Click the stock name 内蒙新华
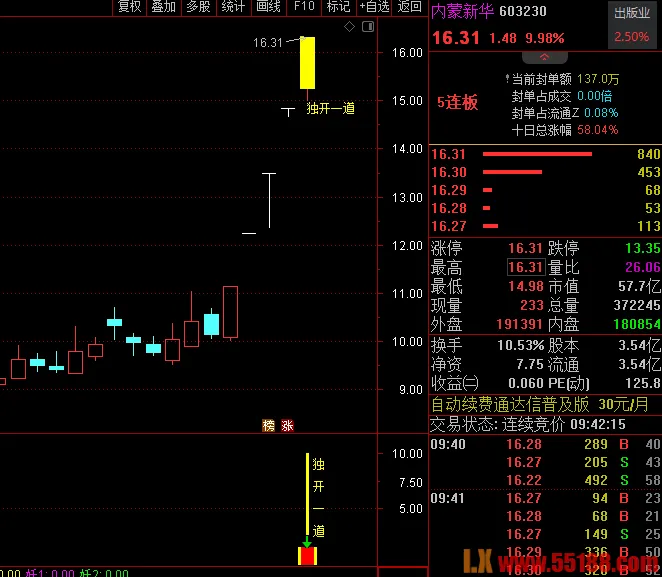 tap(462, 11)
